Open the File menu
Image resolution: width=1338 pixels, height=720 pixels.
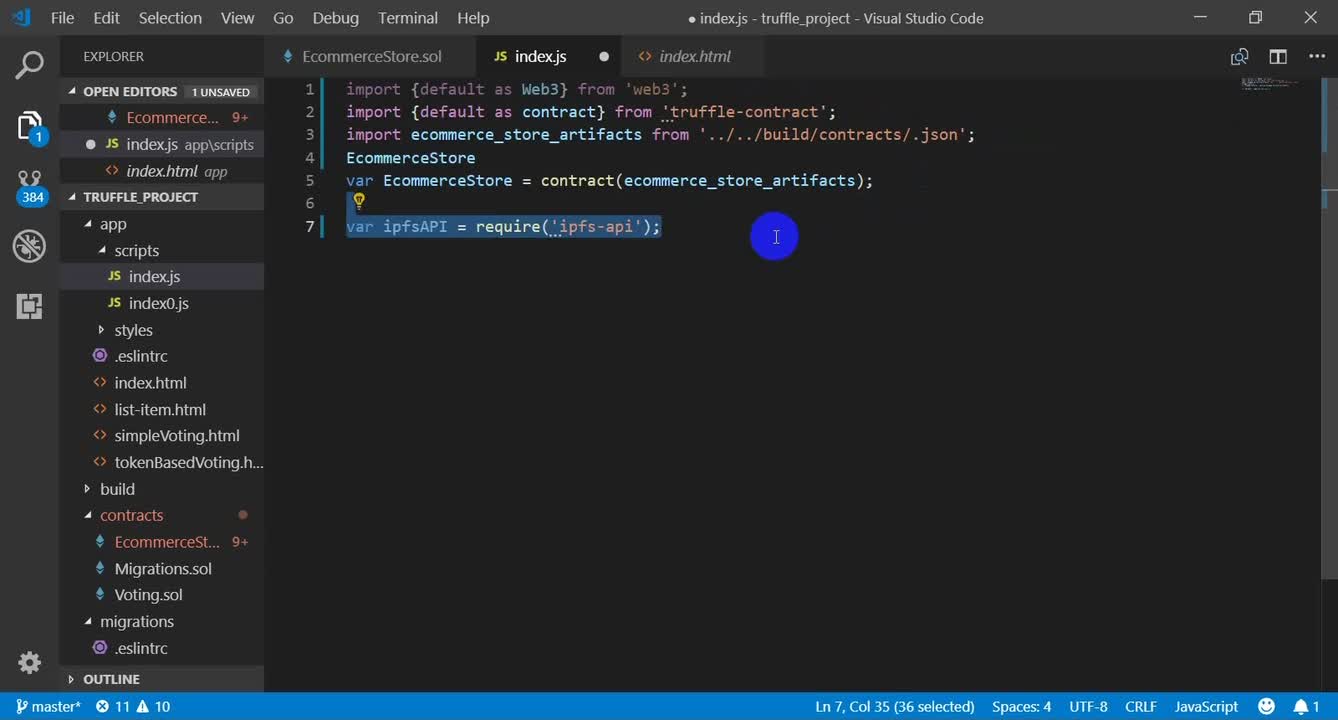point(62,18)
